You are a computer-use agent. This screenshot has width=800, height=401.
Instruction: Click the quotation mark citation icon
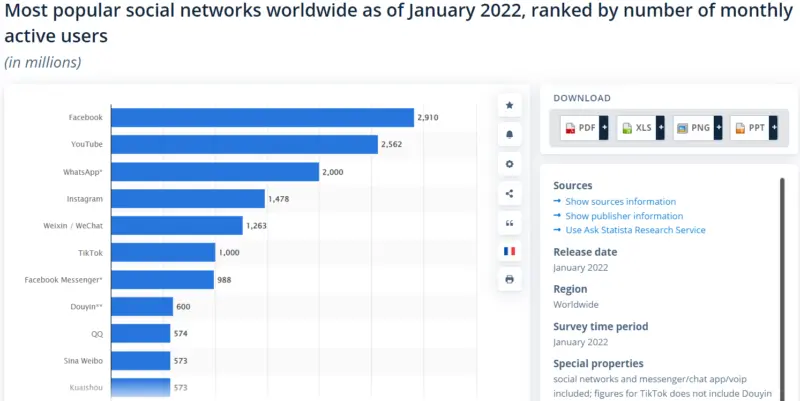click(510, 222)
